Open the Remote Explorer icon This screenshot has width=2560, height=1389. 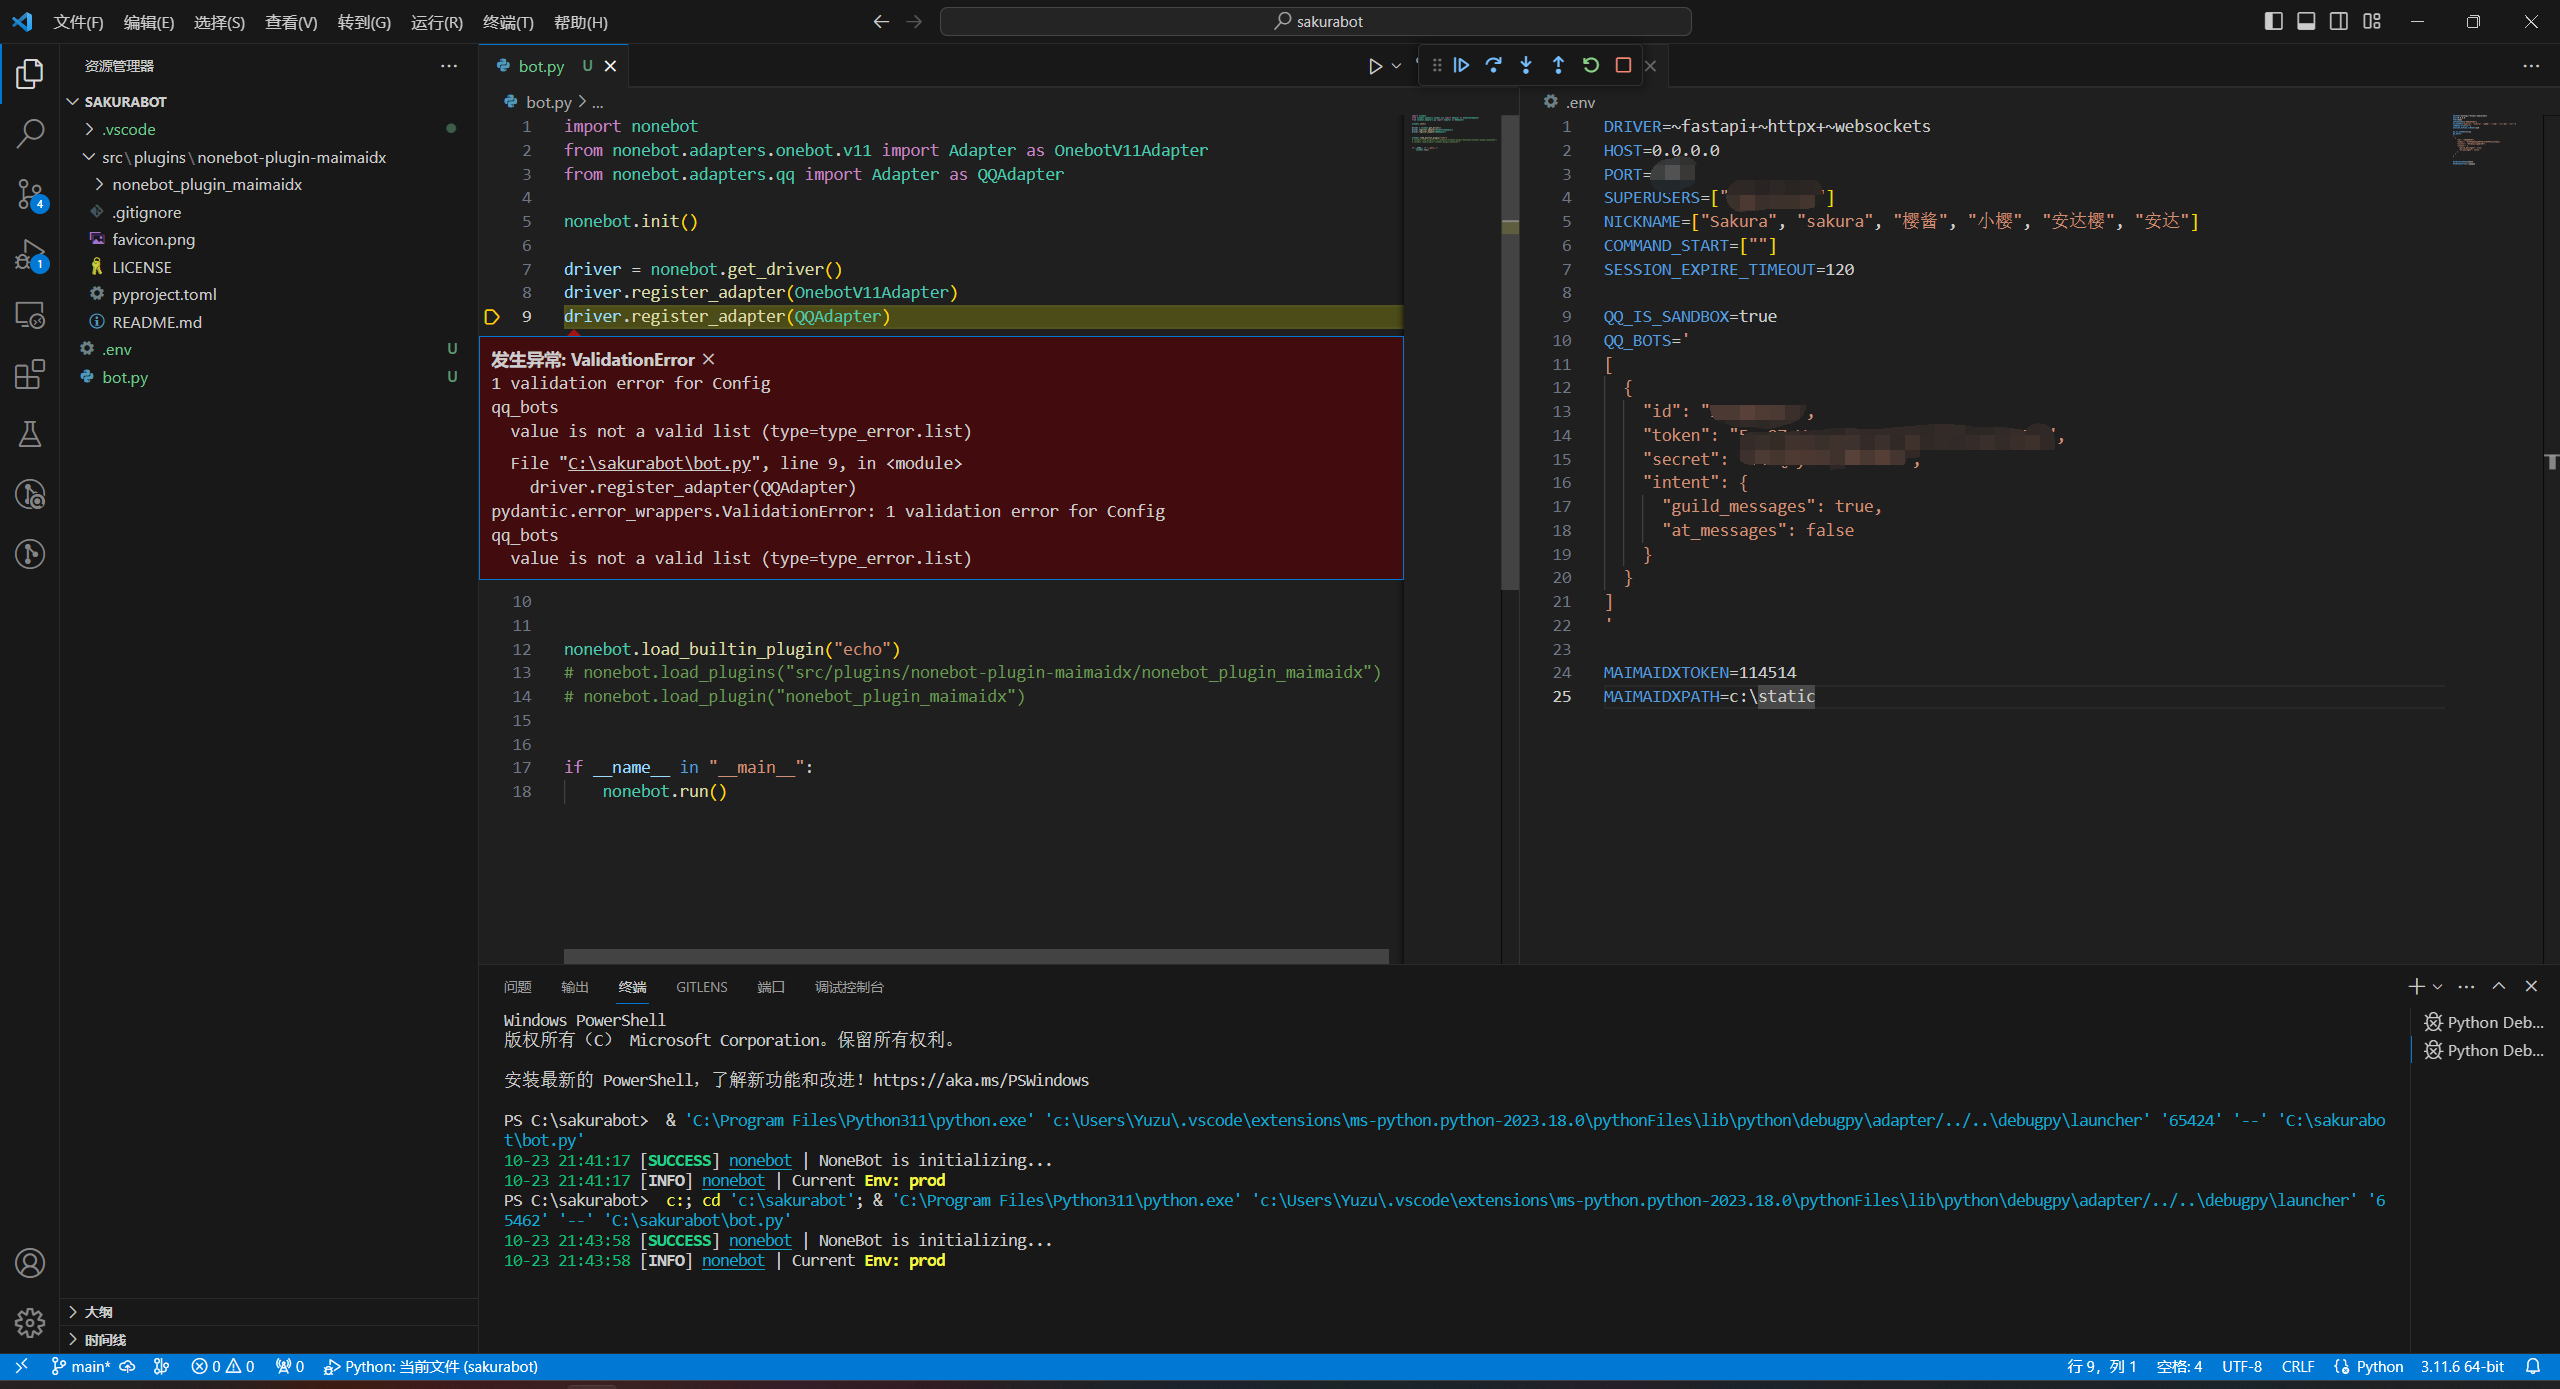30,315
